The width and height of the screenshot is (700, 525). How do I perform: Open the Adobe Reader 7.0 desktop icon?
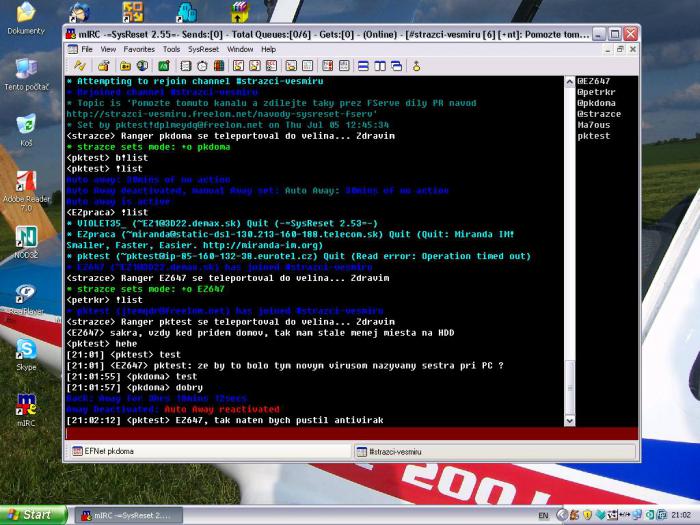[26, 191]
